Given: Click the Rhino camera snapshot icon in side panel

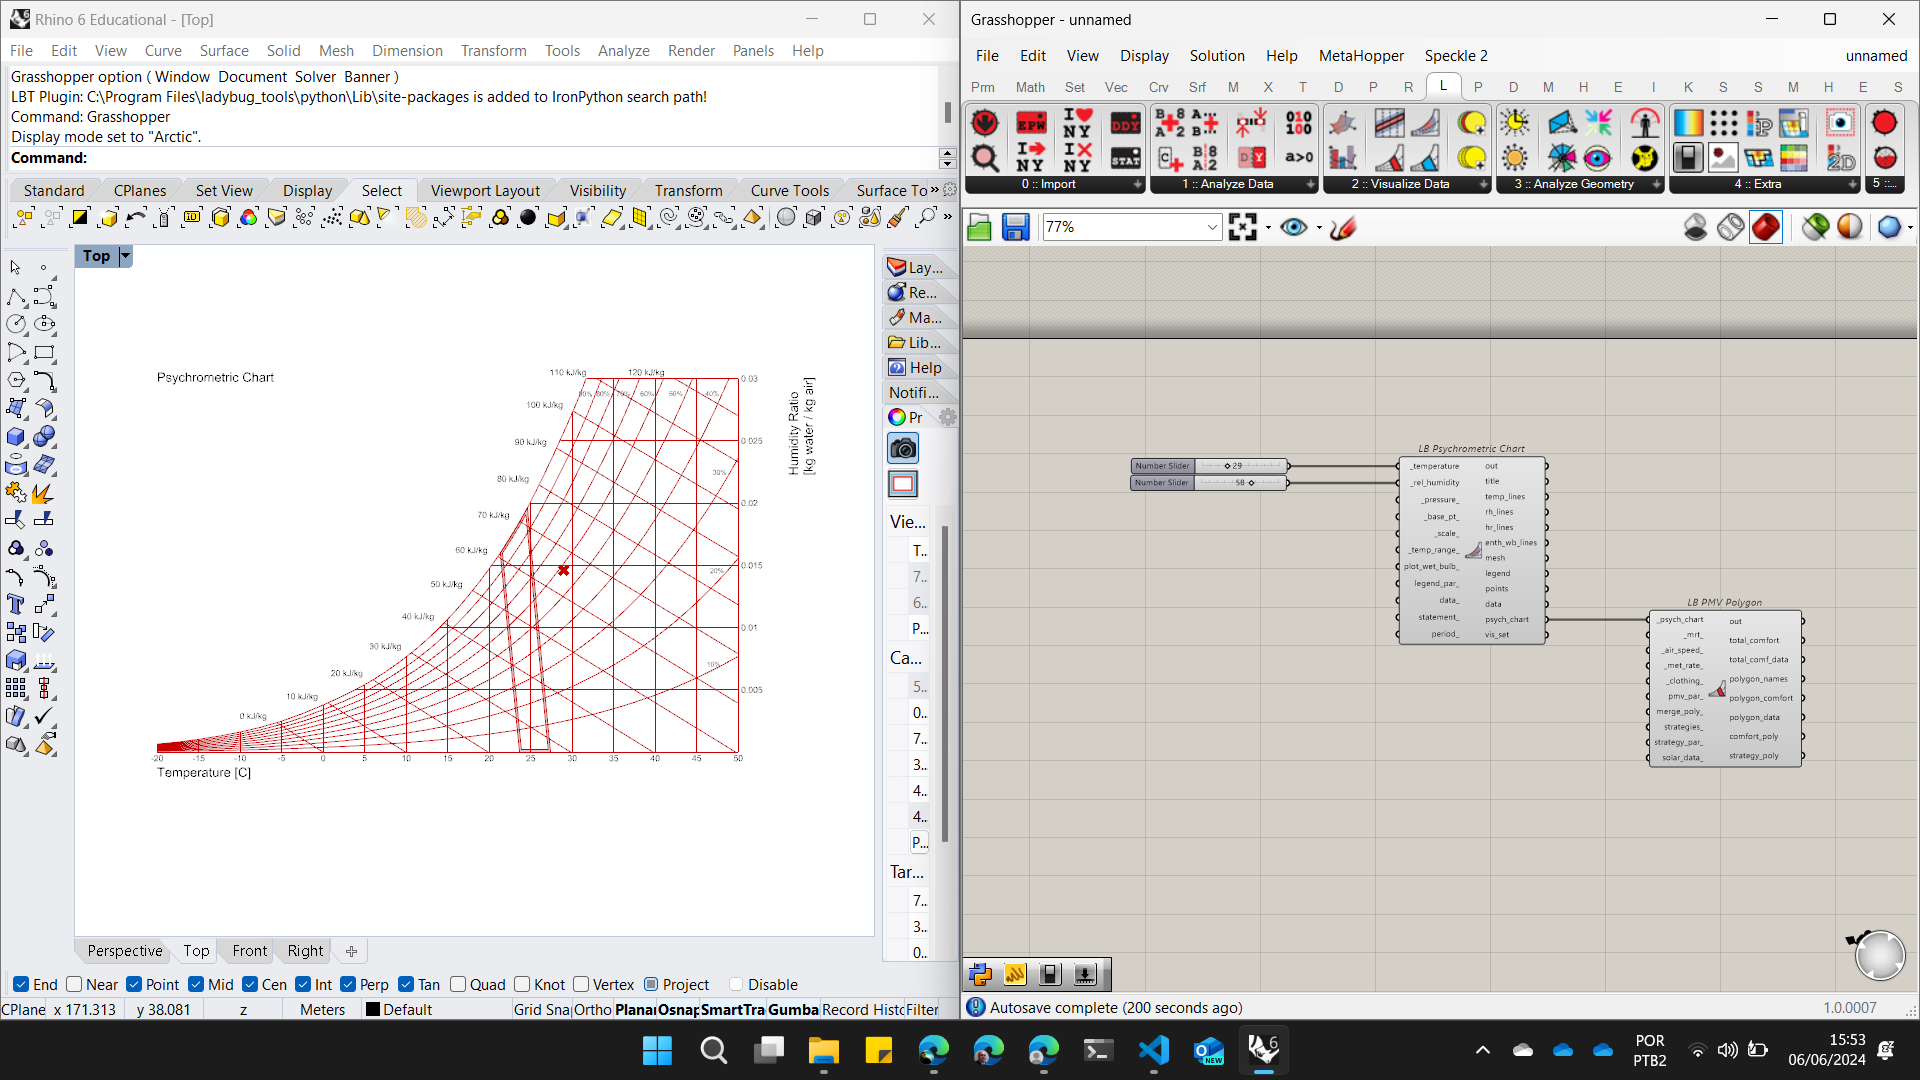Looking at the screenshot, I should point(903,449).
